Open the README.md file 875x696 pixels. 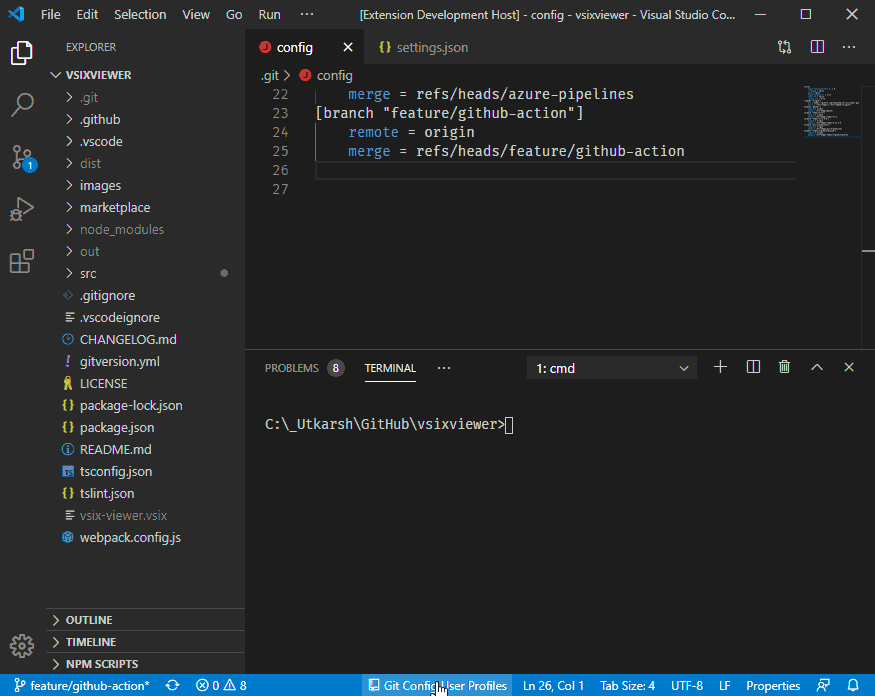point(146,449)
